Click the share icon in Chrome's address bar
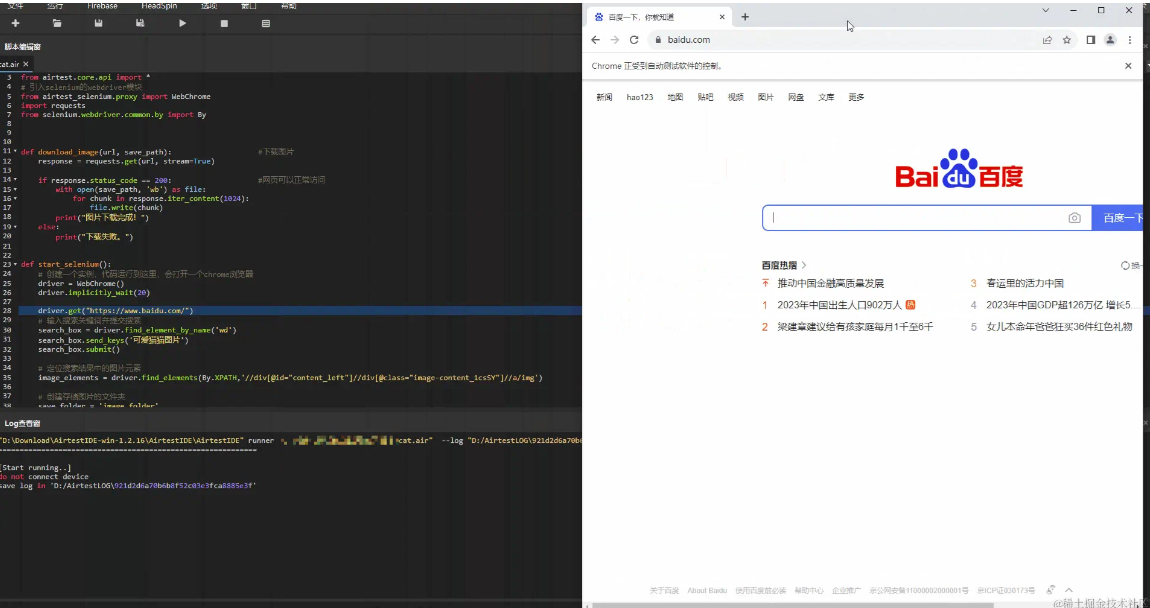The image size is (1150, 608). coord(1047,40)
